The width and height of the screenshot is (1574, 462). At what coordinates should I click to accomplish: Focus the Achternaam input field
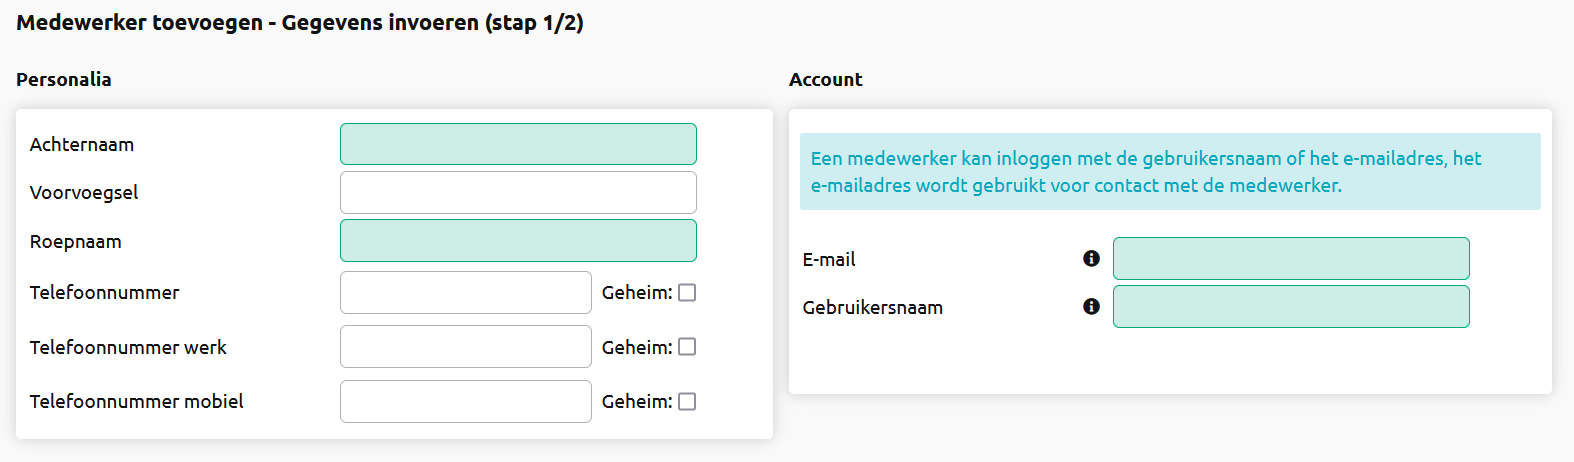[518, 144]
